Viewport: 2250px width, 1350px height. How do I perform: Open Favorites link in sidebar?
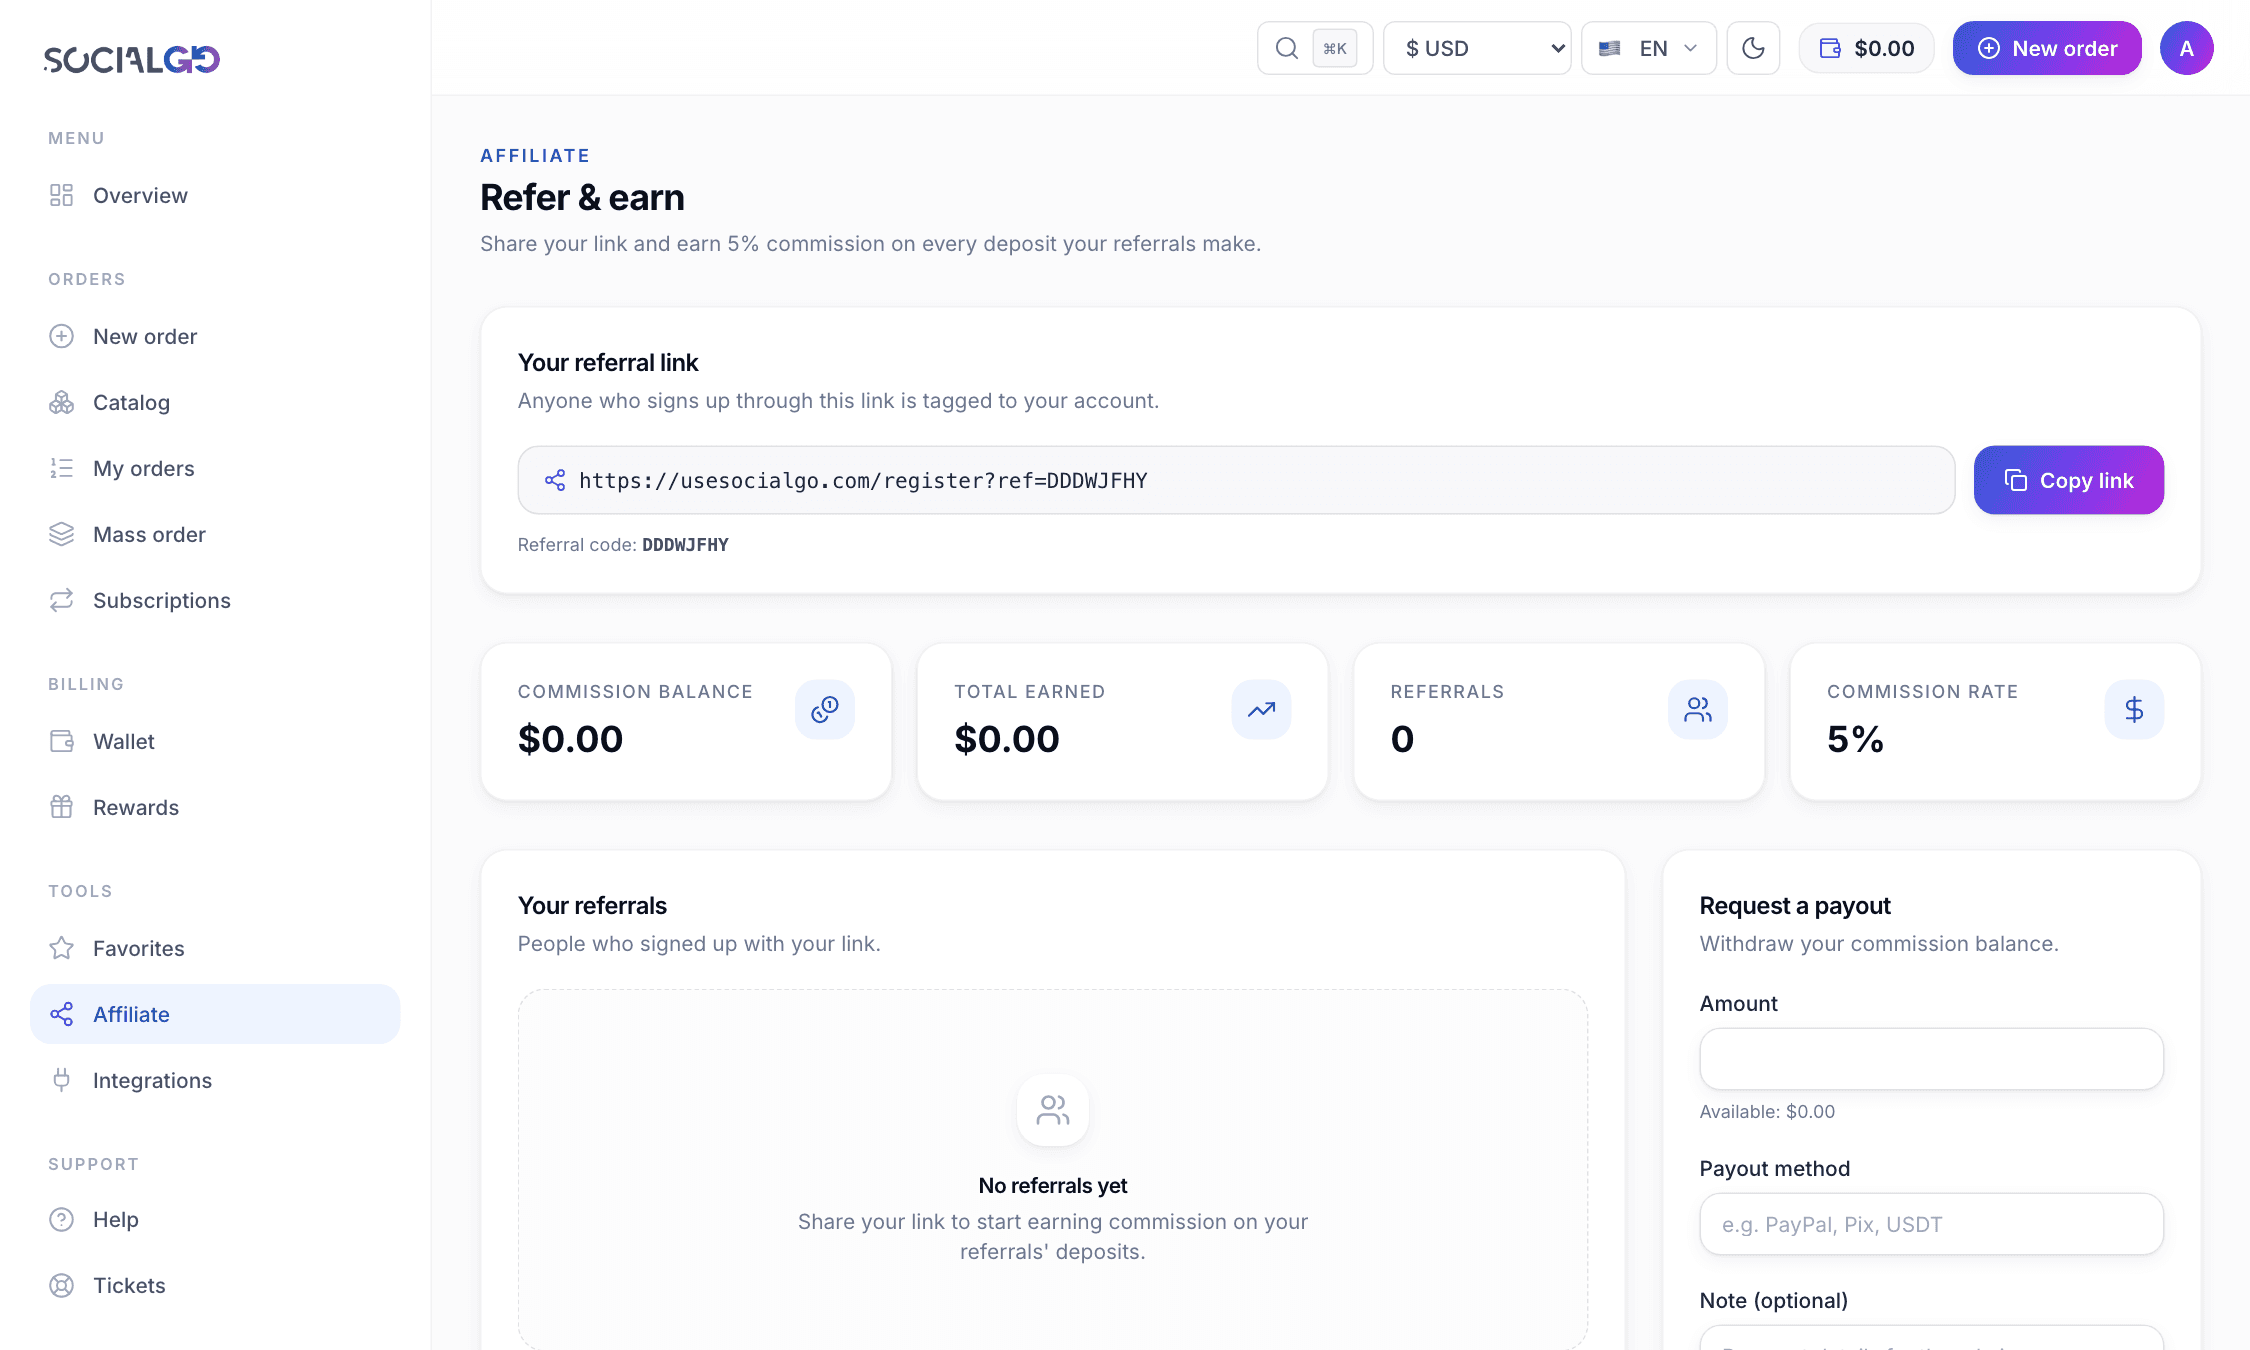pyautogui.click(x=215, y=948)
